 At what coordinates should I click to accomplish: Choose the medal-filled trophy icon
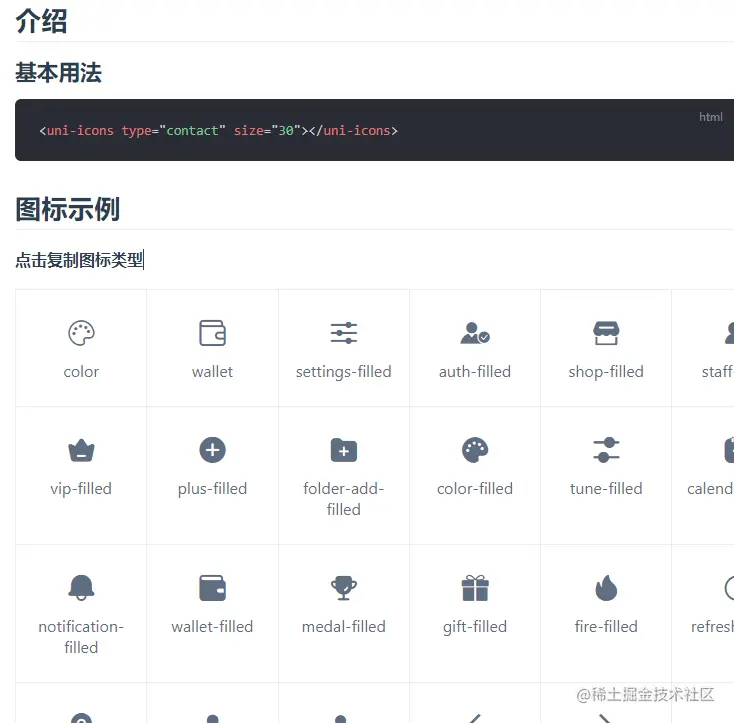coord(344,588)
